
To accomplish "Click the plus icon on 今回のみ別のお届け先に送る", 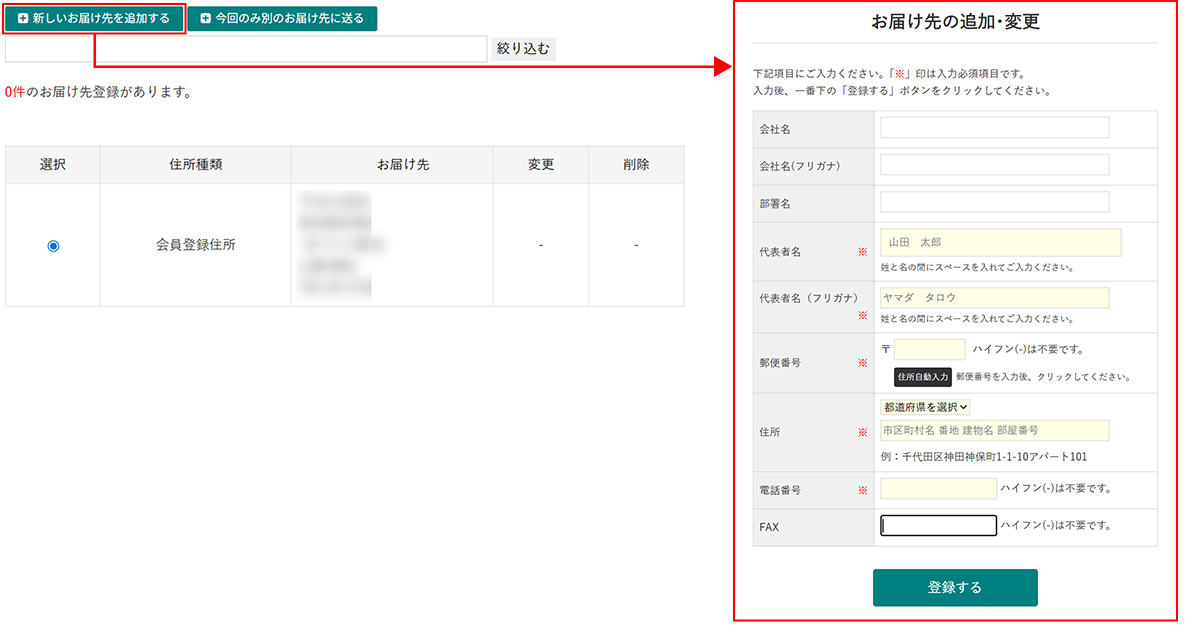I will click(206, 19).
